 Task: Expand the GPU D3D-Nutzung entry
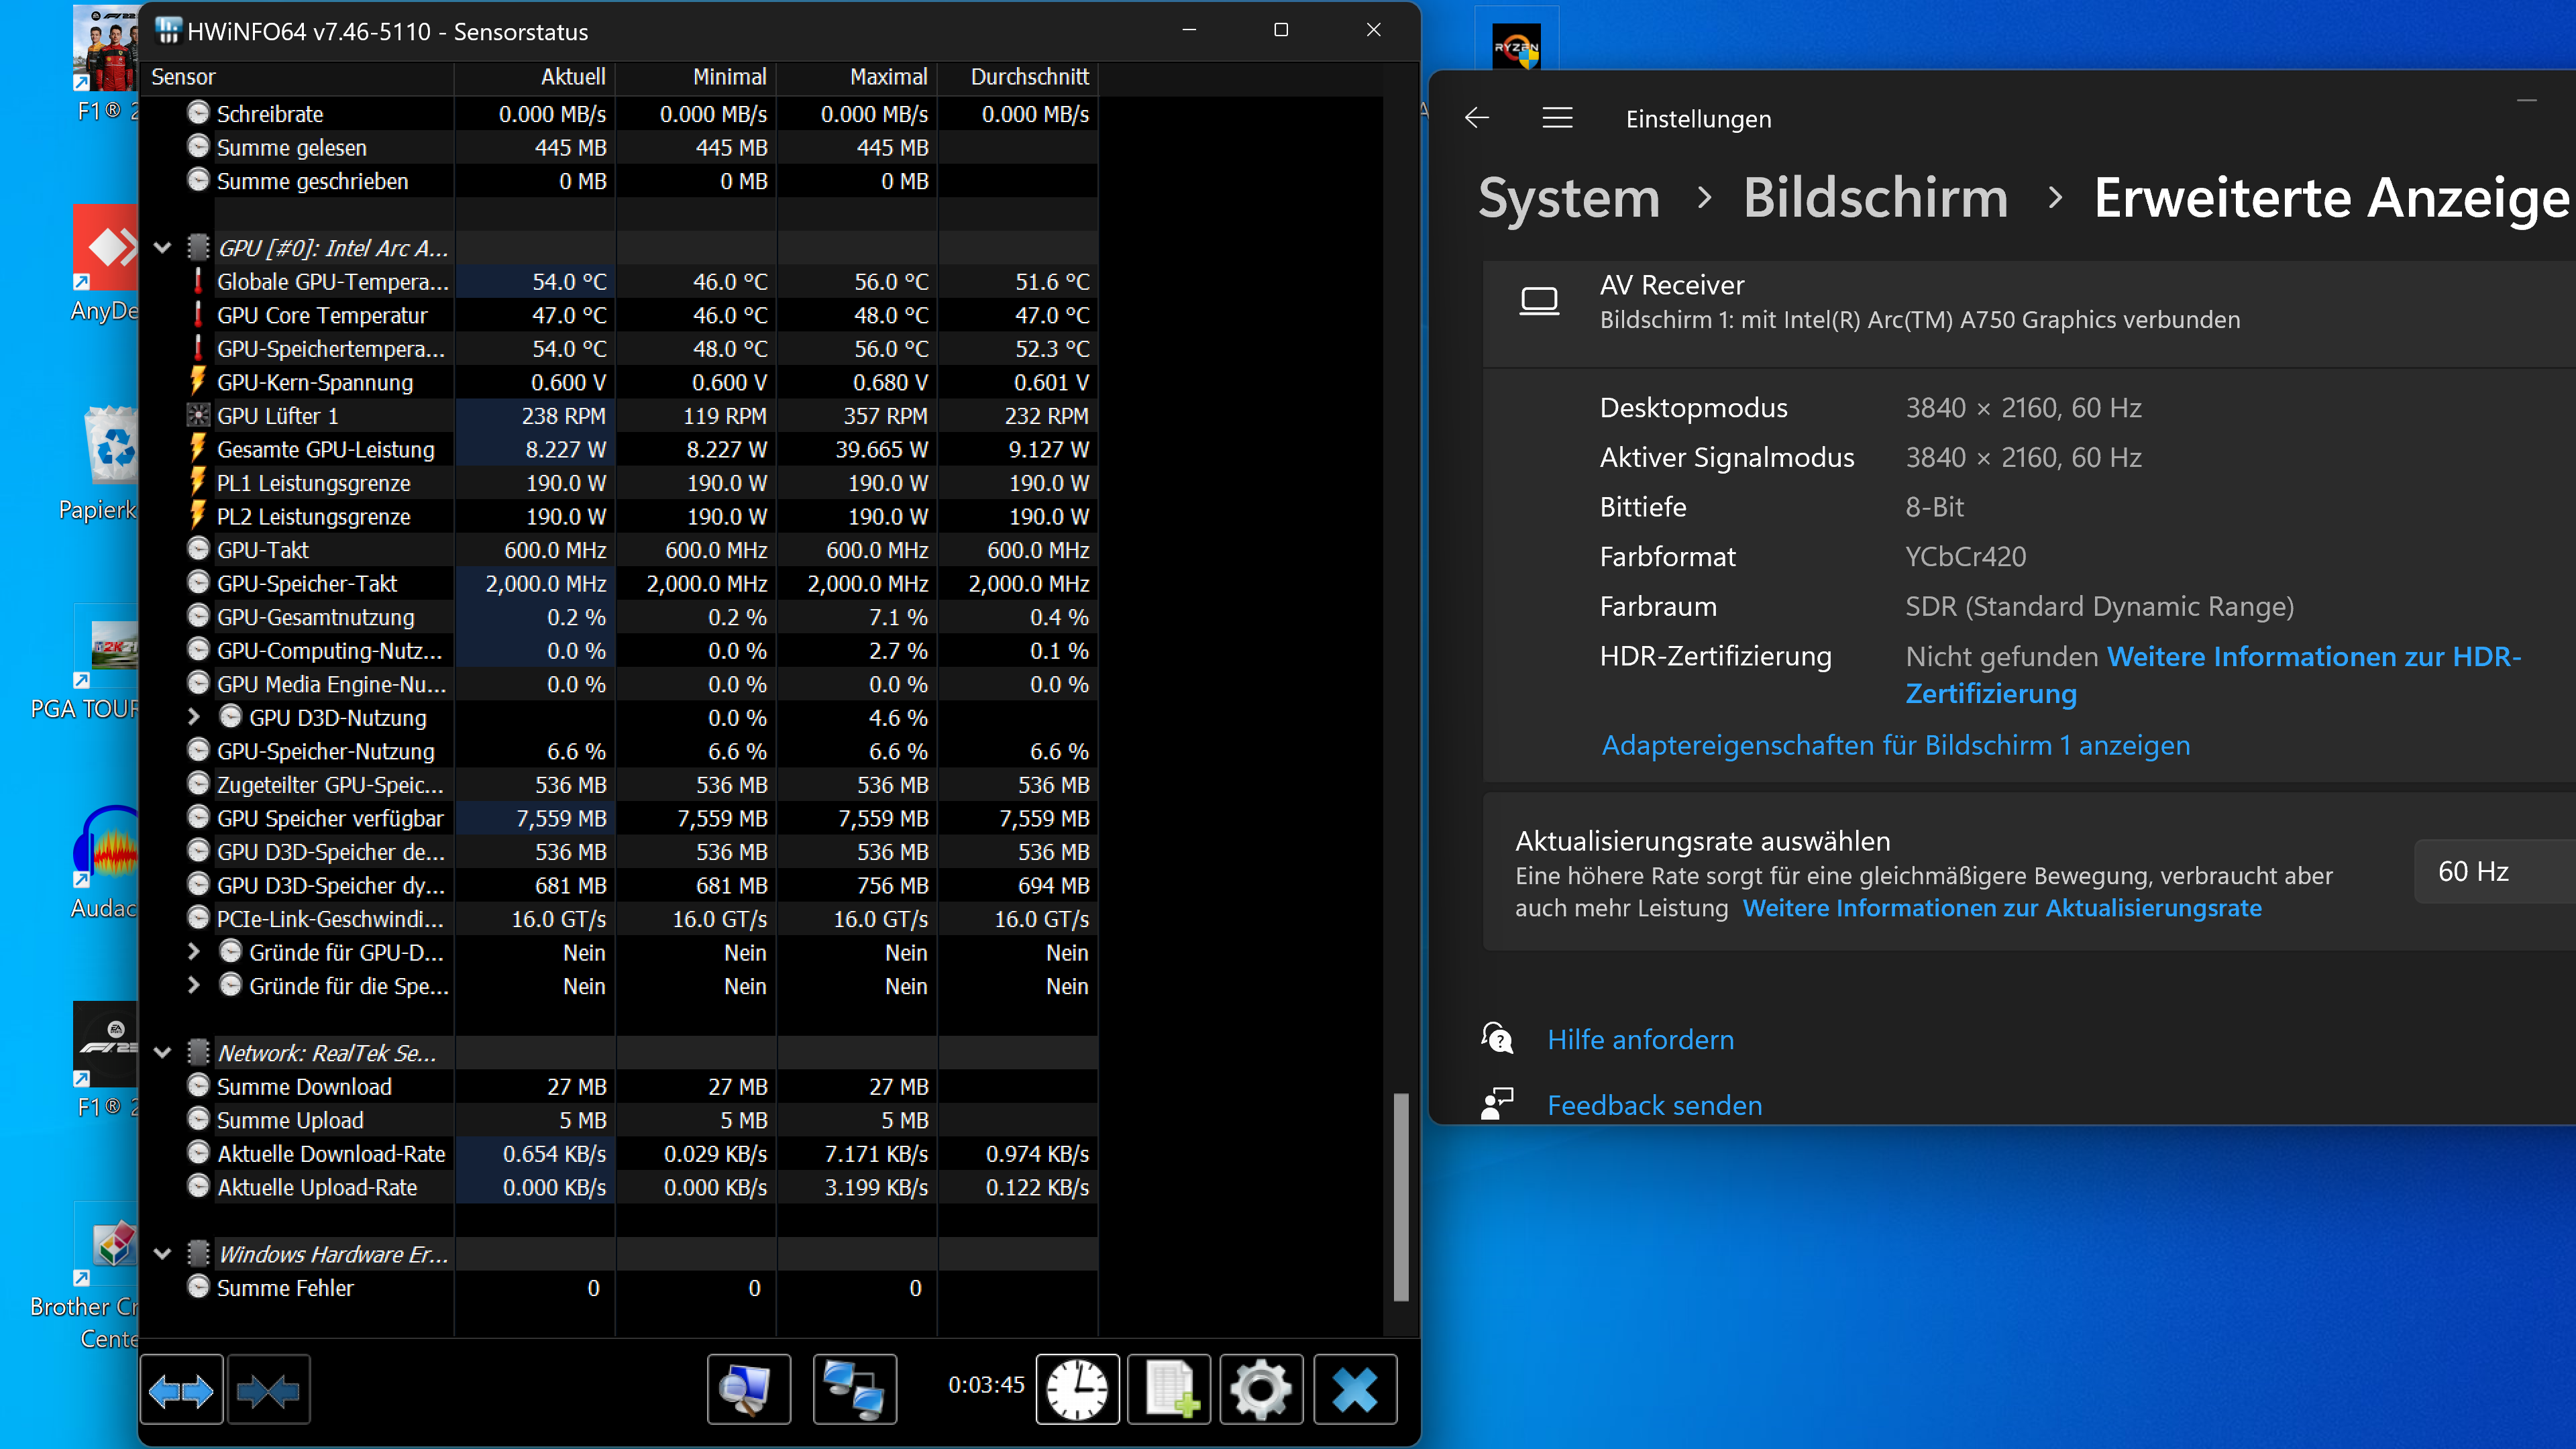coord(194,717)
